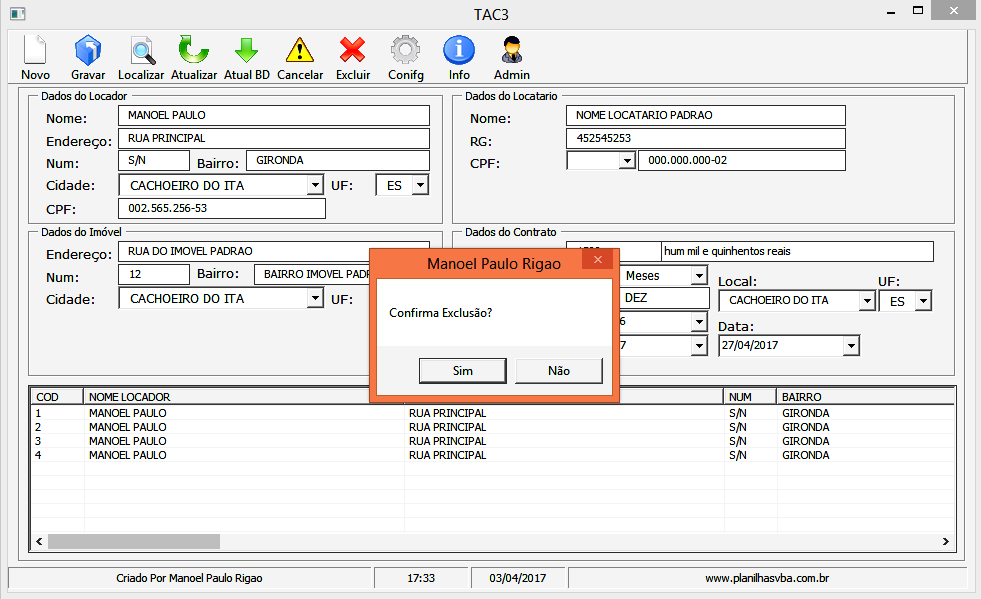Confirm deletion with the Sim button
This screenshot has height=599, width=981.
[462, 371]
